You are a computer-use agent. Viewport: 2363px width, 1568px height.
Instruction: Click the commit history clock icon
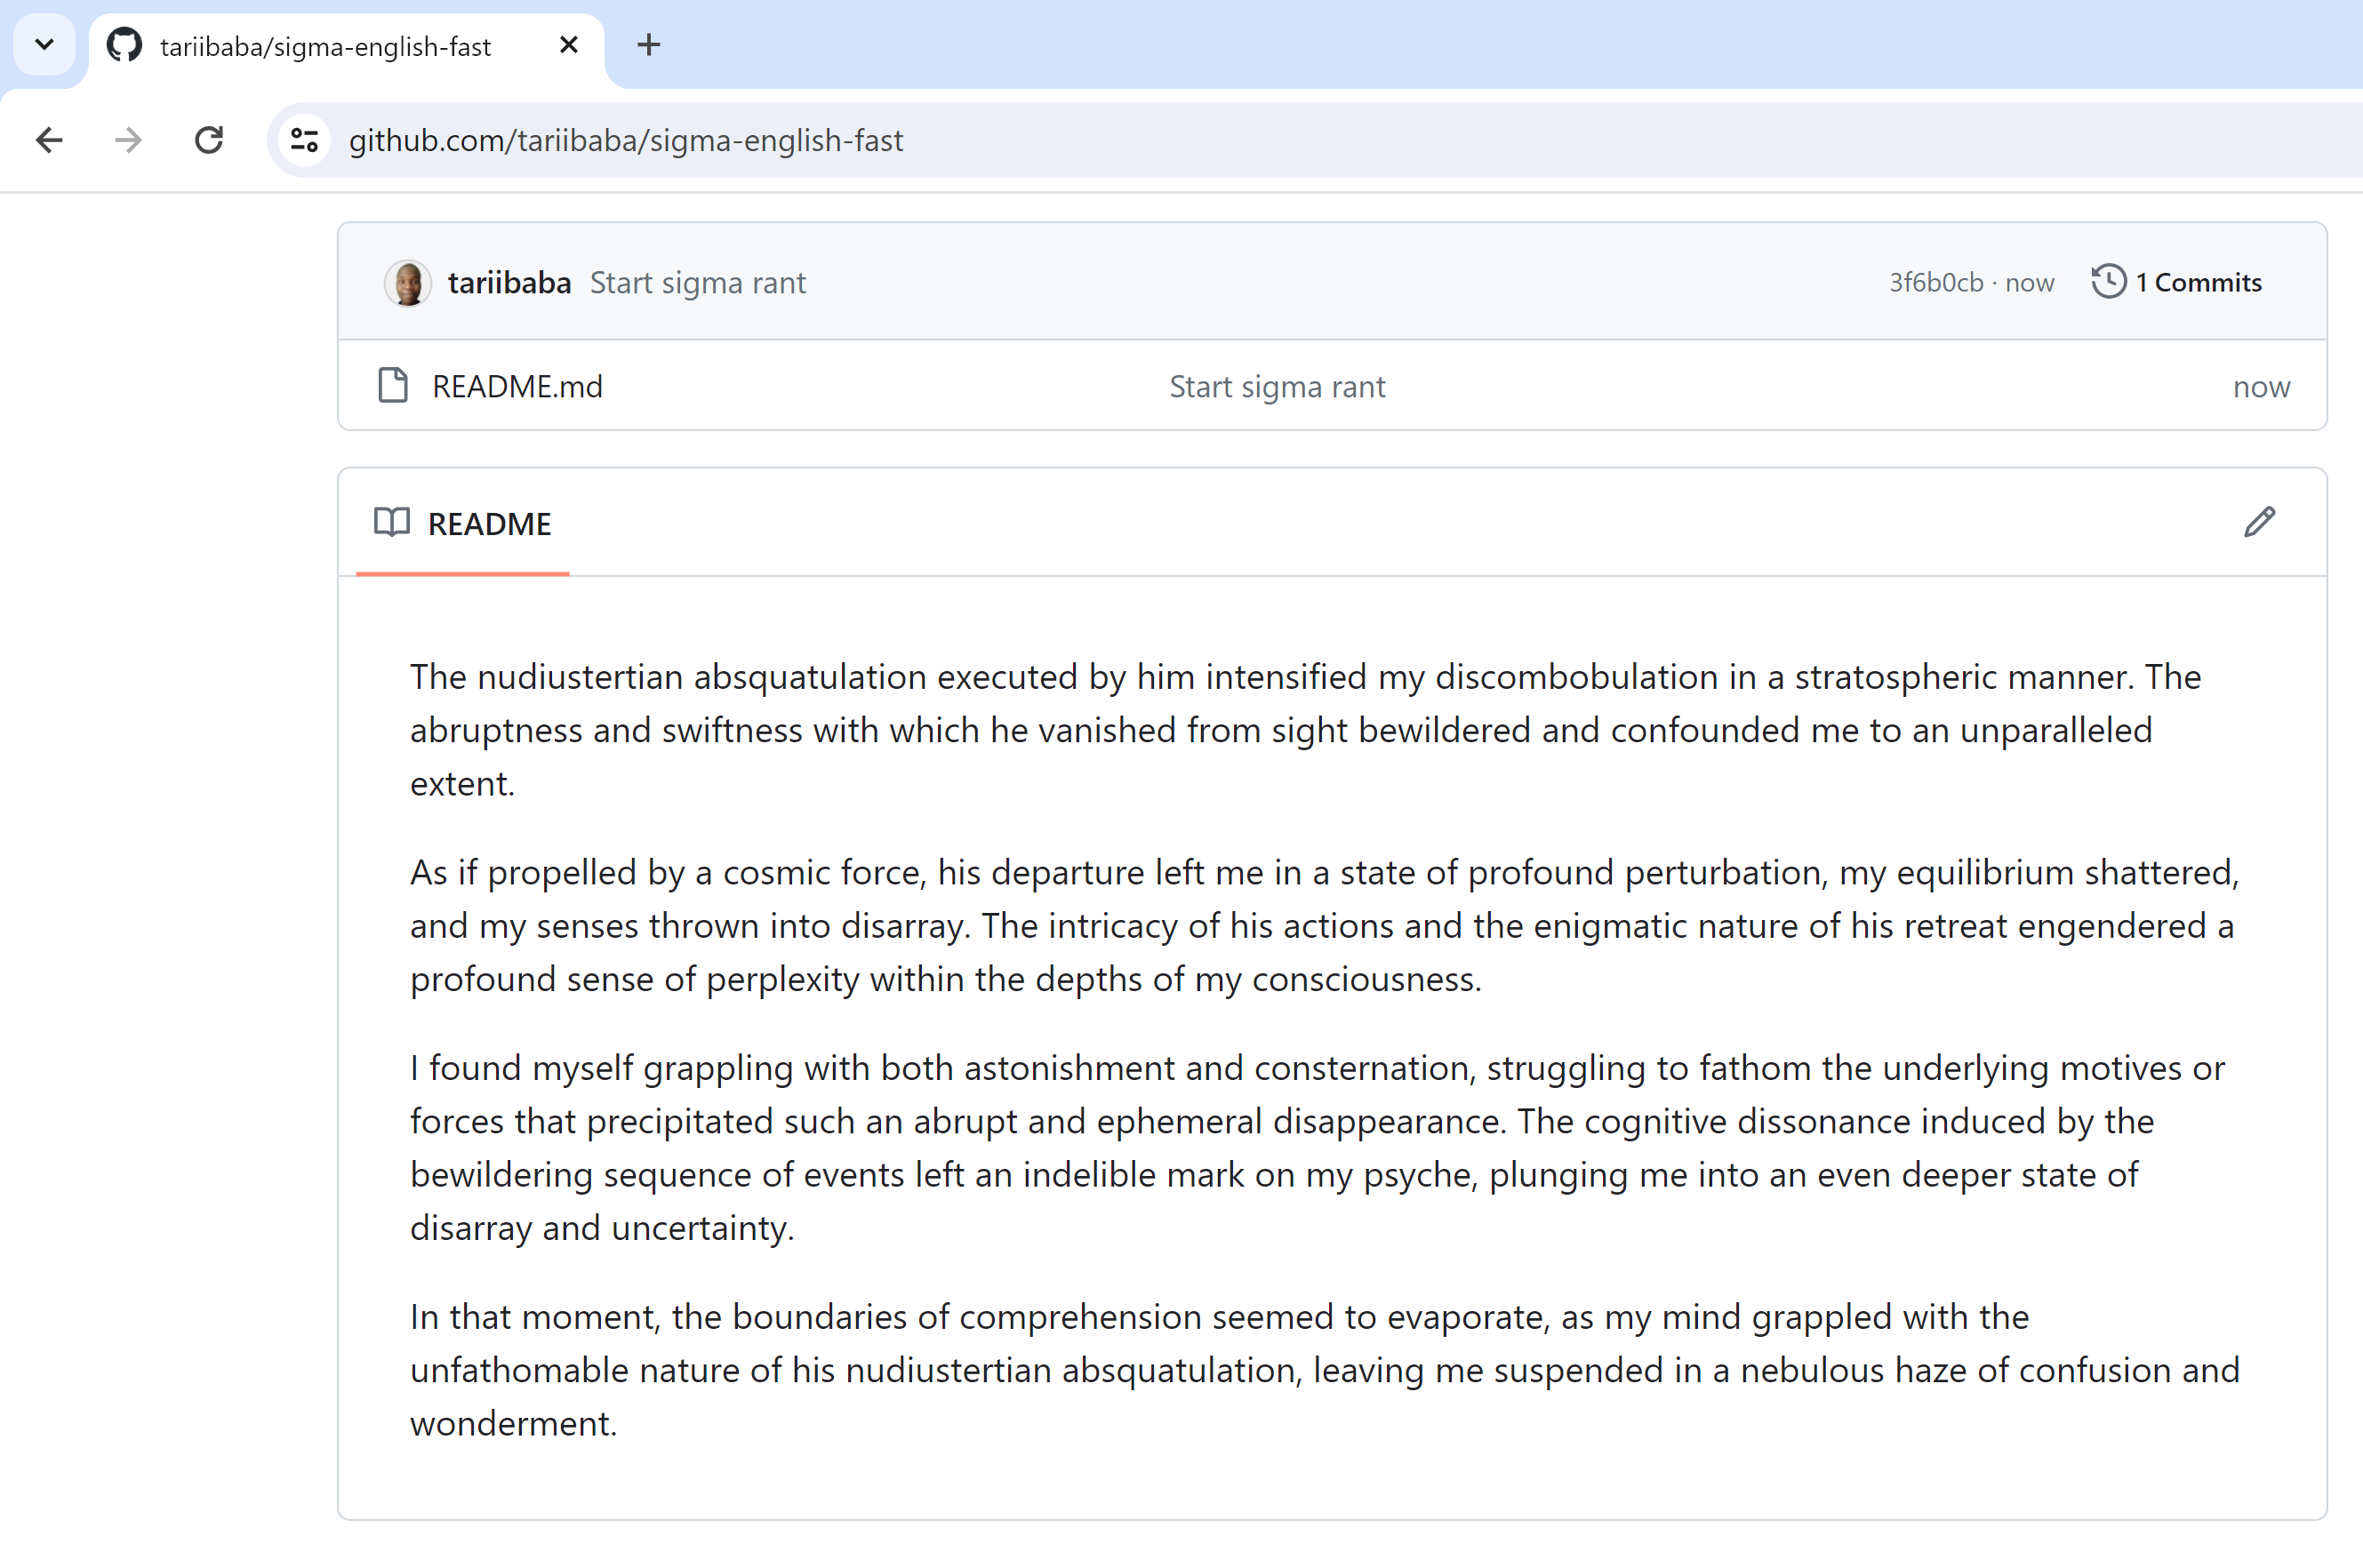tap(2108, 282)
